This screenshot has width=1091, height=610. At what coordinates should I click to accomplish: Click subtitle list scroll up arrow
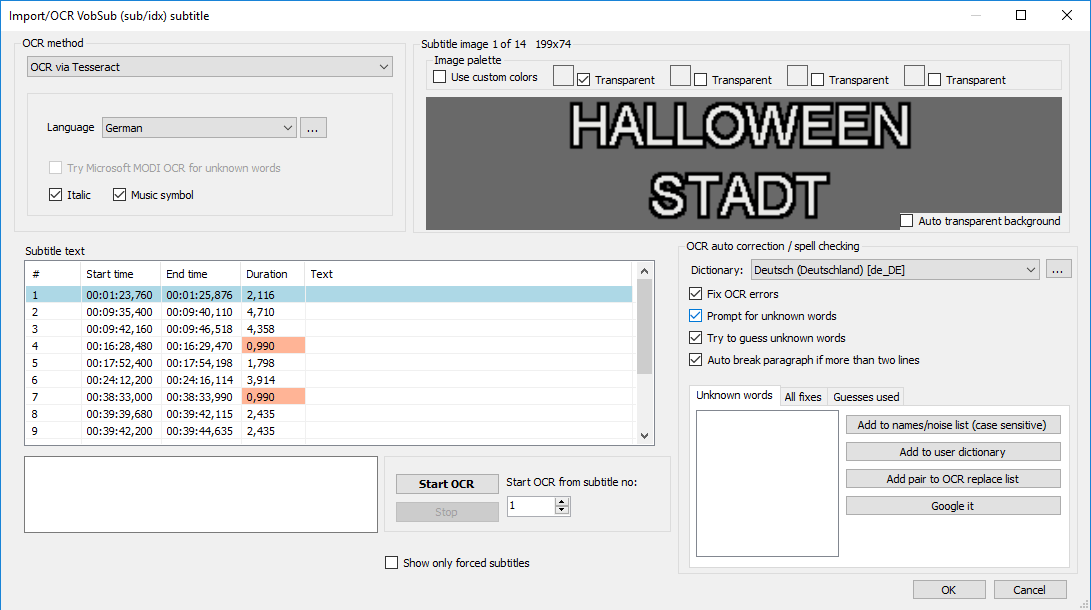[x=644, y=271]
